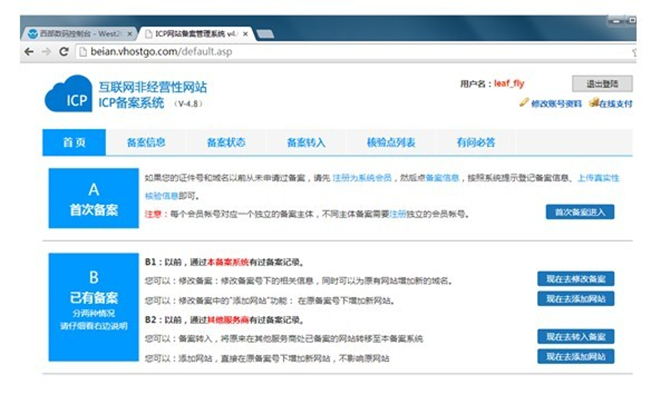Click the 现在去转入备案 button
This screenshot has width=650, height=394.
point(576,336)
